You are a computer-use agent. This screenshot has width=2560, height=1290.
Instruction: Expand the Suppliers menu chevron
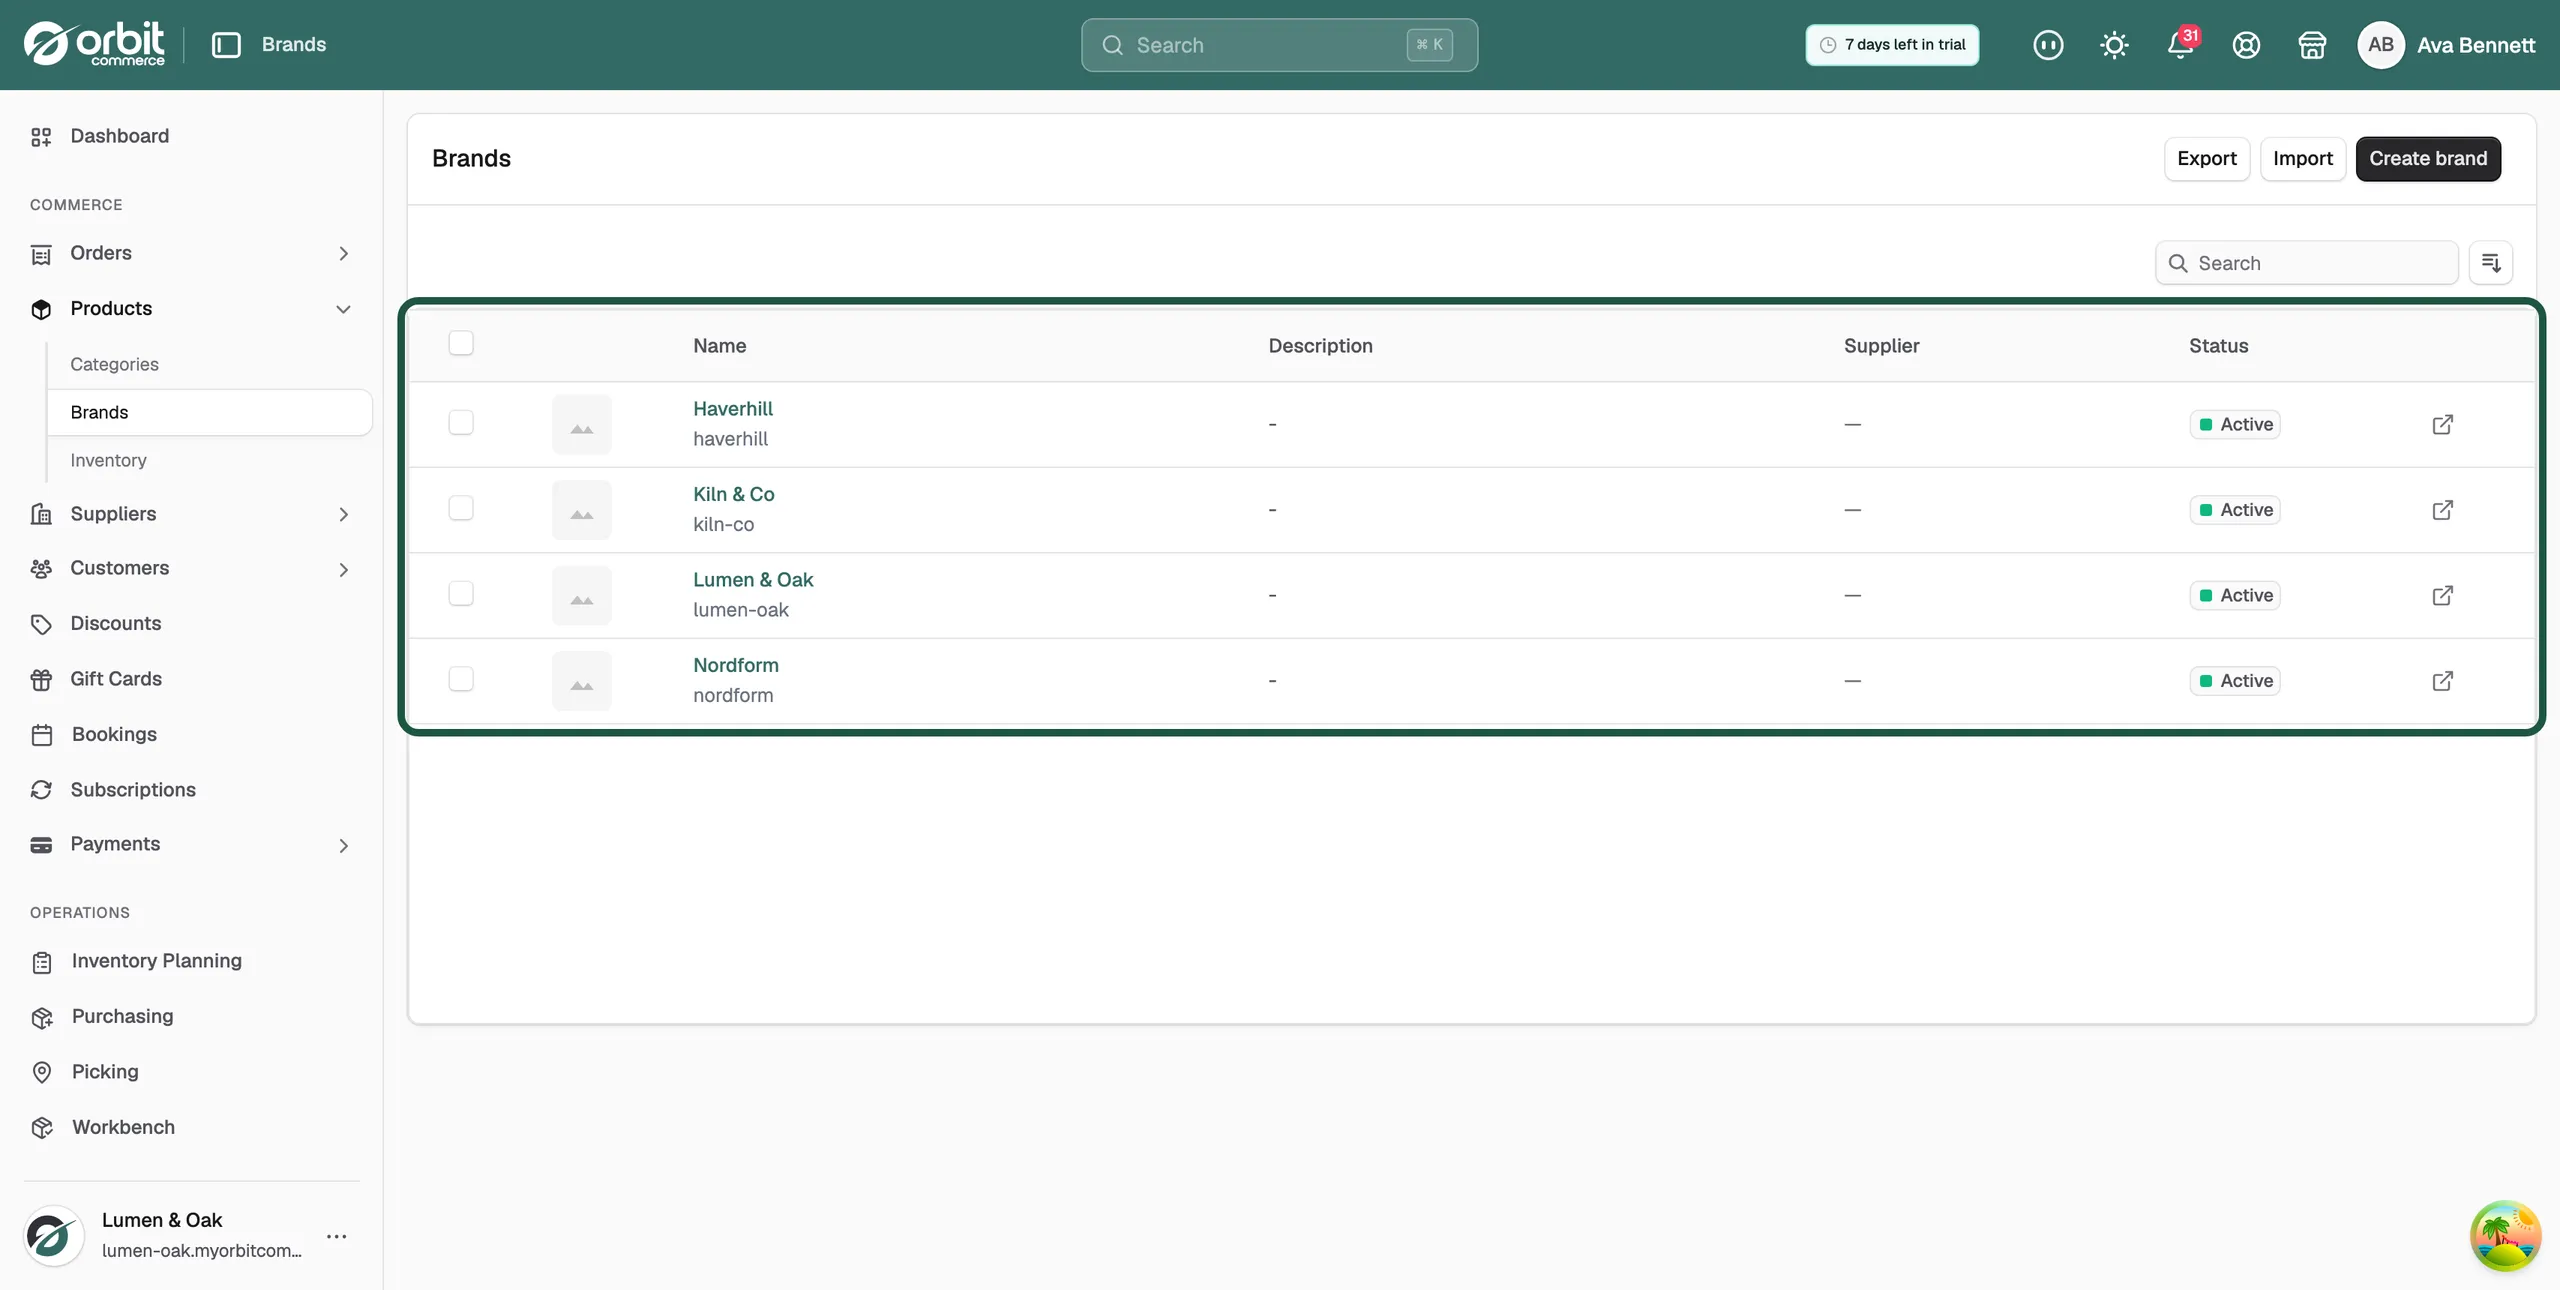point(343,514)
